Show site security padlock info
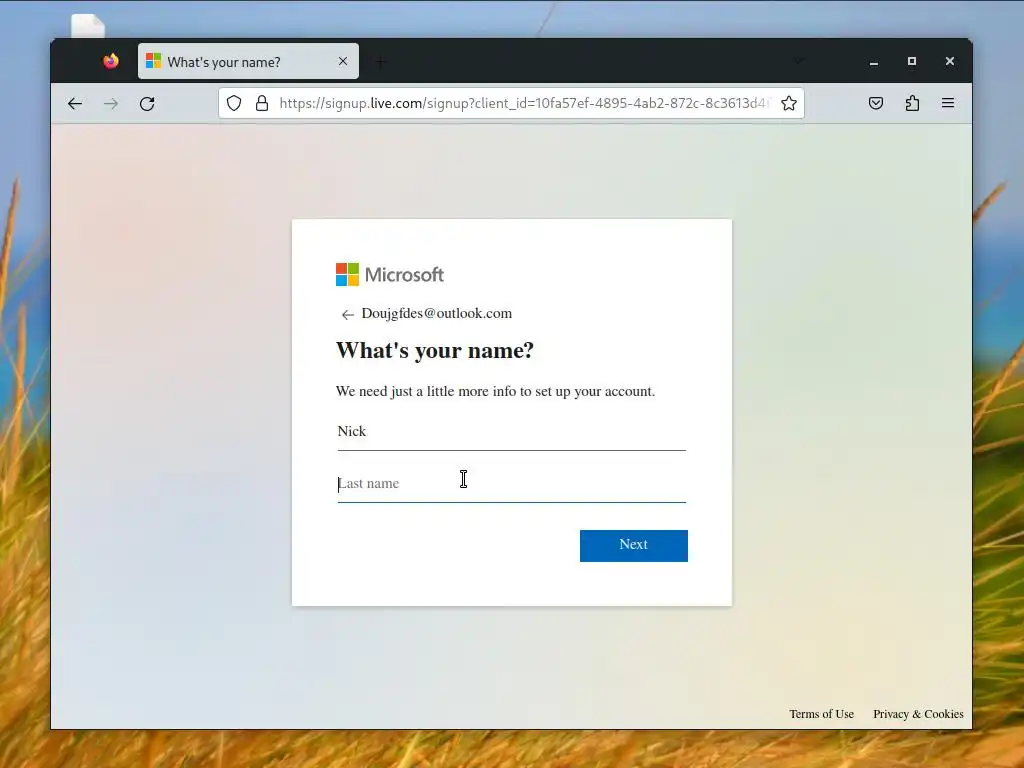This screenshot has height=768, width=1024. (x=262, y=103)
